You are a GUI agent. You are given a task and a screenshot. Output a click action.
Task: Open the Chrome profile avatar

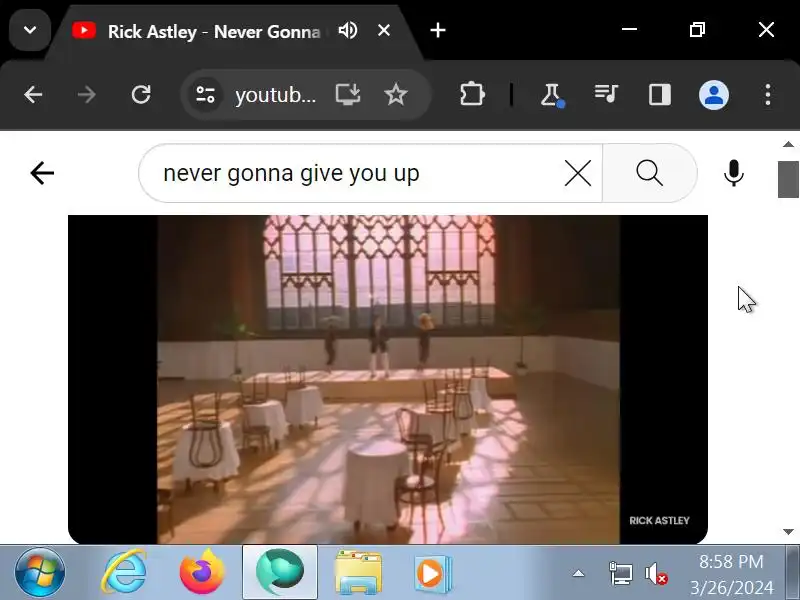714,95
